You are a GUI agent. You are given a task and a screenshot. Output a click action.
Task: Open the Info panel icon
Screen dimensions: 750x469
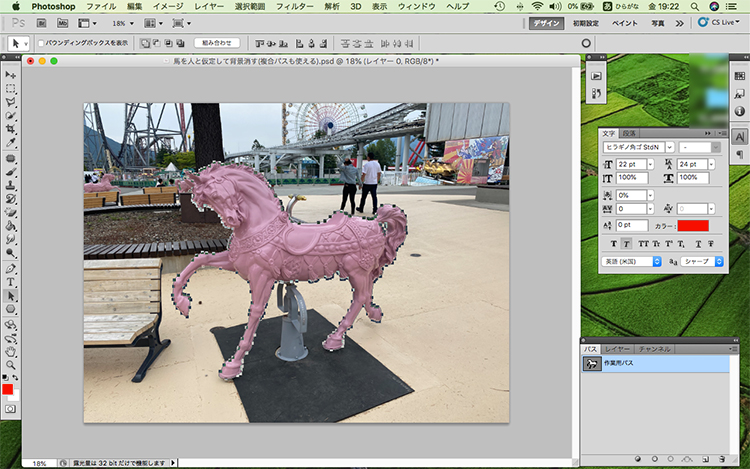pyautogui.click(x=739, y=111)
